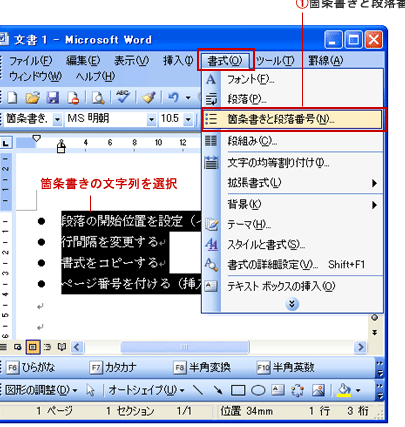
Task: Expand the 拡張書式(L) submenu
Action: point(292,183)
